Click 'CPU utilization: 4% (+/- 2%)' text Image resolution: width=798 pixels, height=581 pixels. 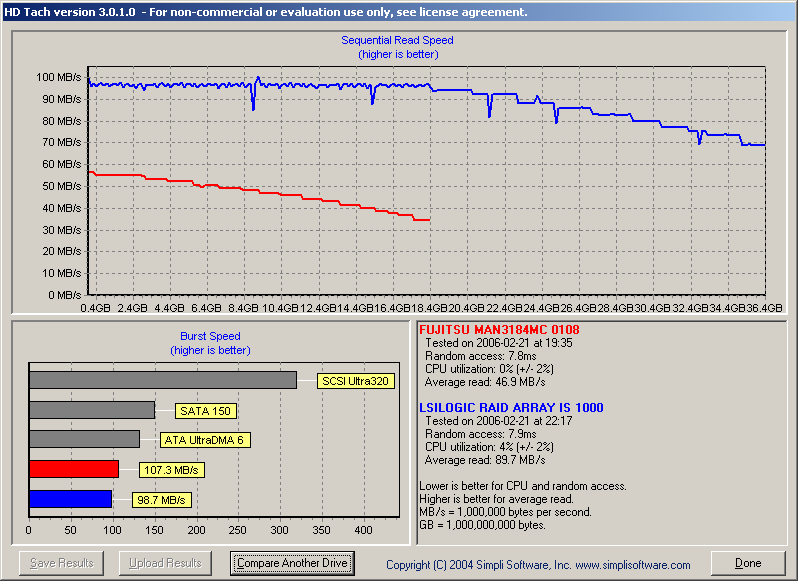489,447
